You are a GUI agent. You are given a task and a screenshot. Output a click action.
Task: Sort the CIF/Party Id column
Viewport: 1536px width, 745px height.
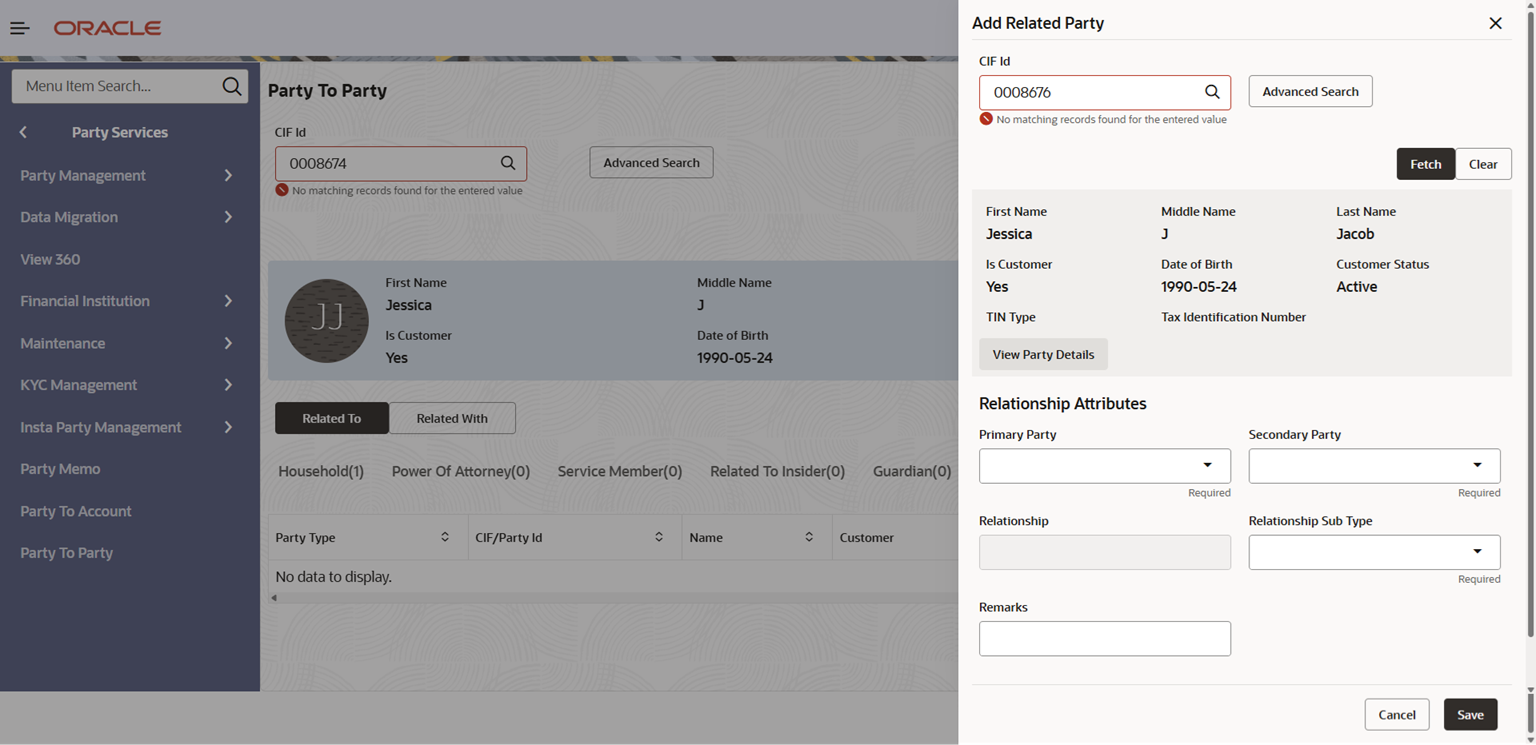point(659,538)
